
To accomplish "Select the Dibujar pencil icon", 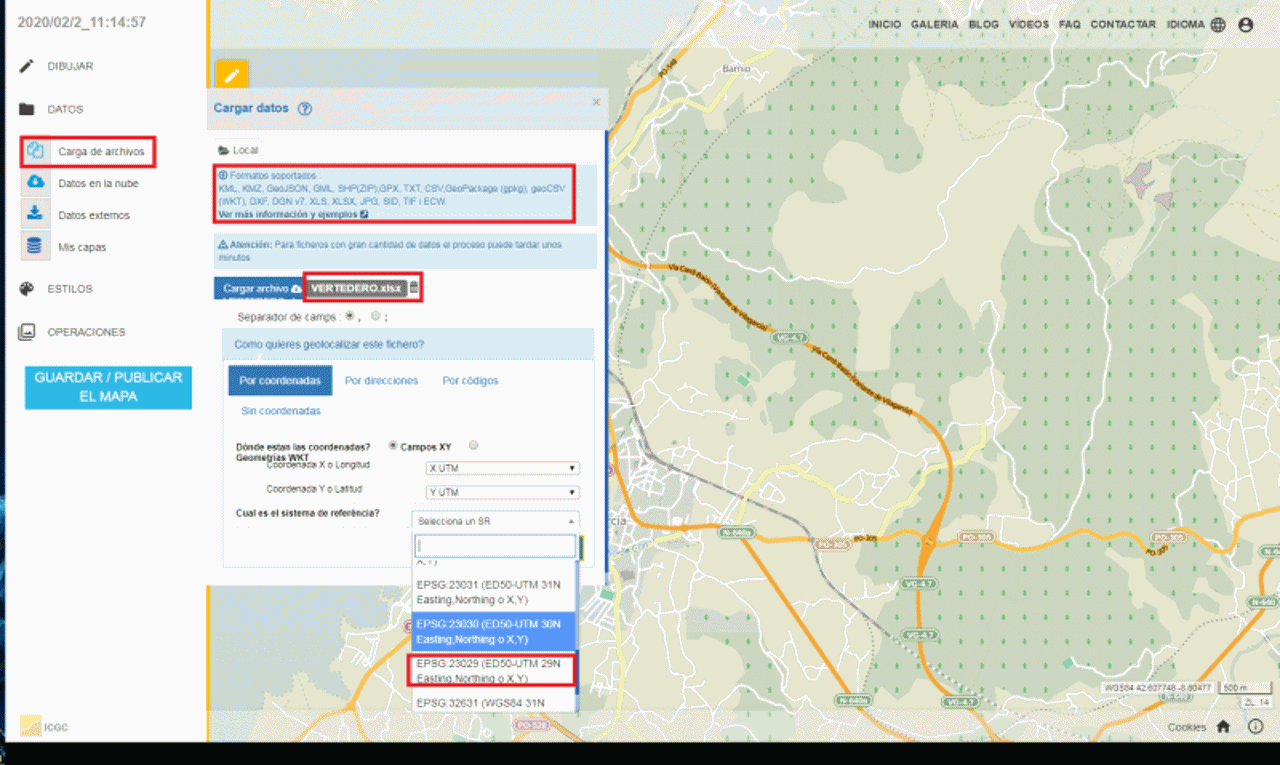I will tap(23, 66).
